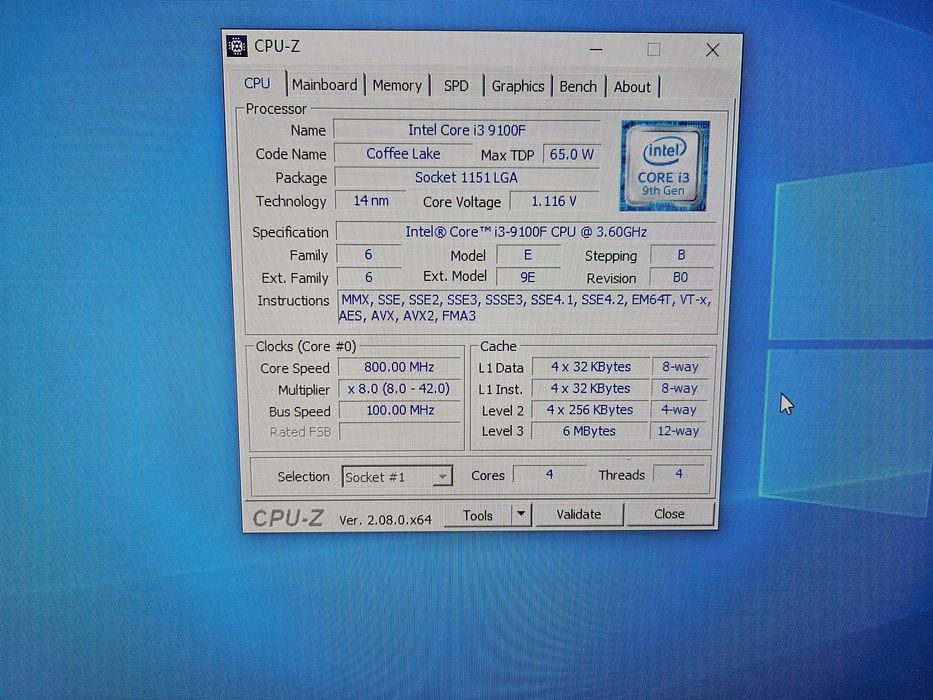
Task: Click the Ext. Family value '6'
Action: click(x=369, y=277)
